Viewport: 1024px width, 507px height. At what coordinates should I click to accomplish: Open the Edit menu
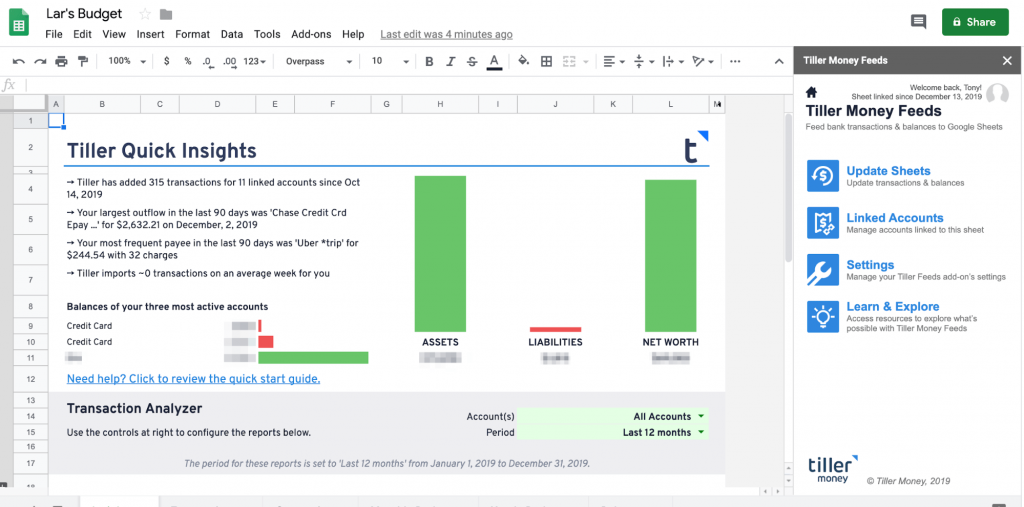click(x=82, y=34)
